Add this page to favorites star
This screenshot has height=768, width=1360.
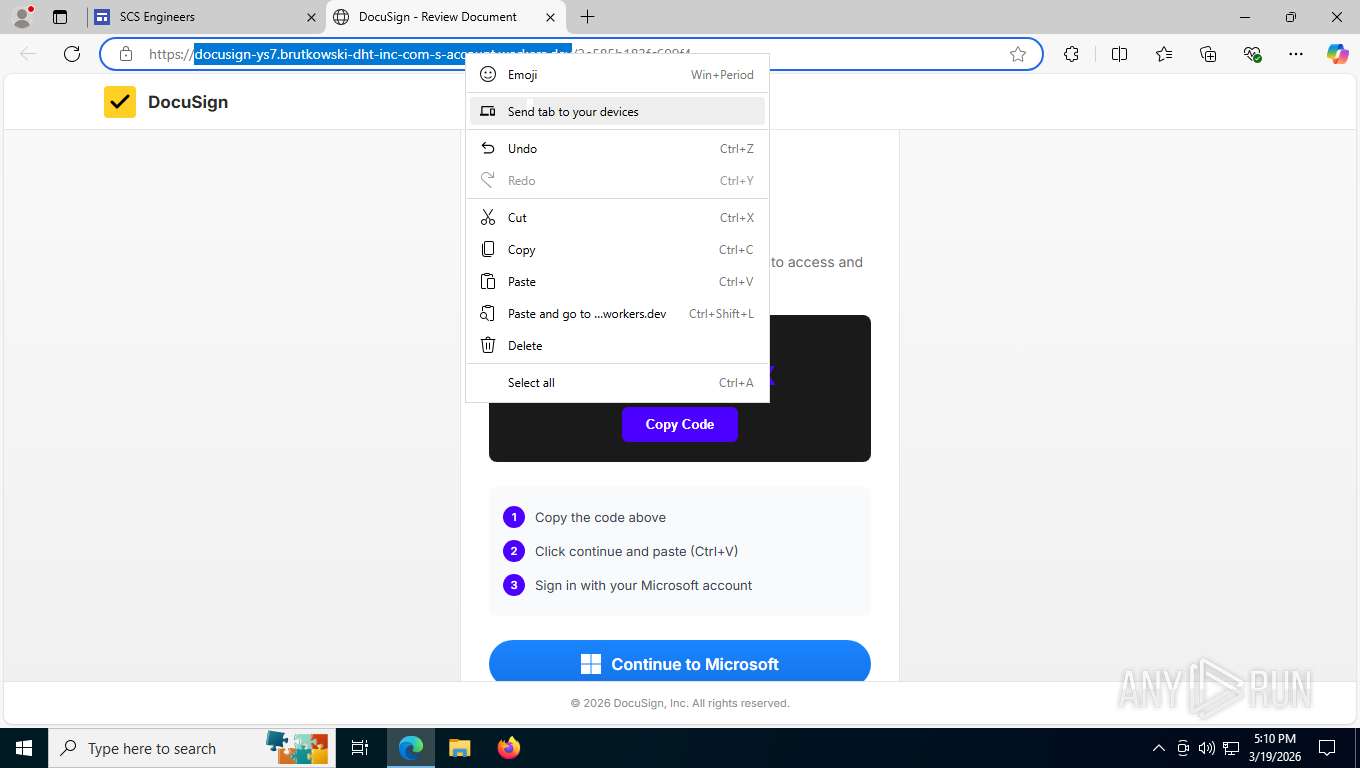click(1018, 54)
